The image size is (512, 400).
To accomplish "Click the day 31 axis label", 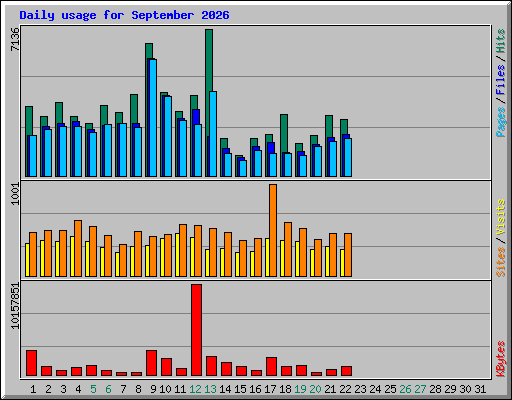I will click(x=480, y=389).
